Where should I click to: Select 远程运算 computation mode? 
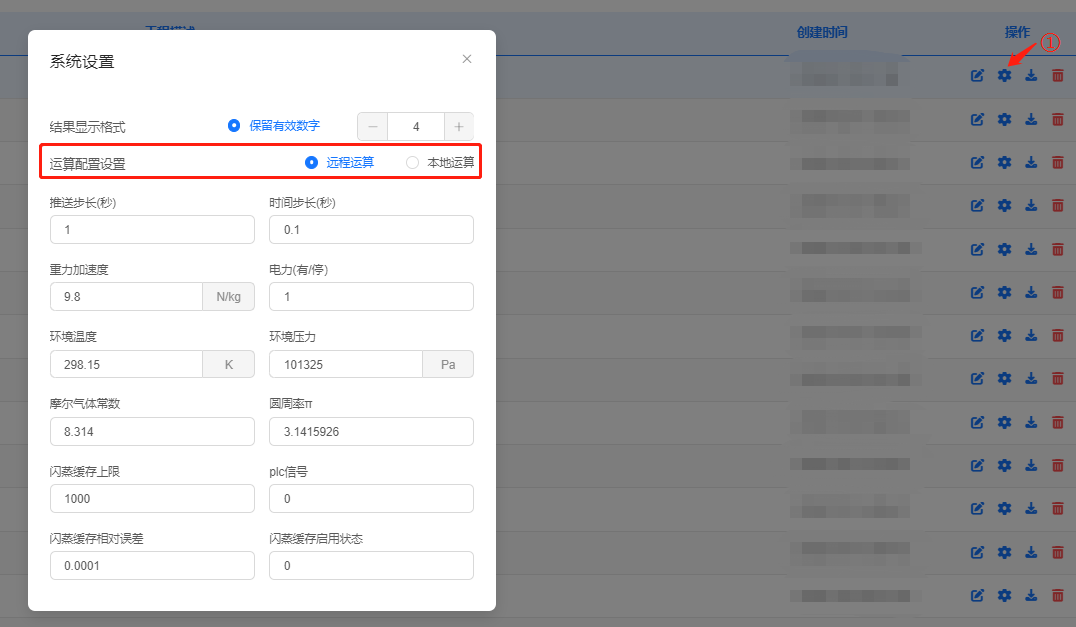tap(340, 163)
